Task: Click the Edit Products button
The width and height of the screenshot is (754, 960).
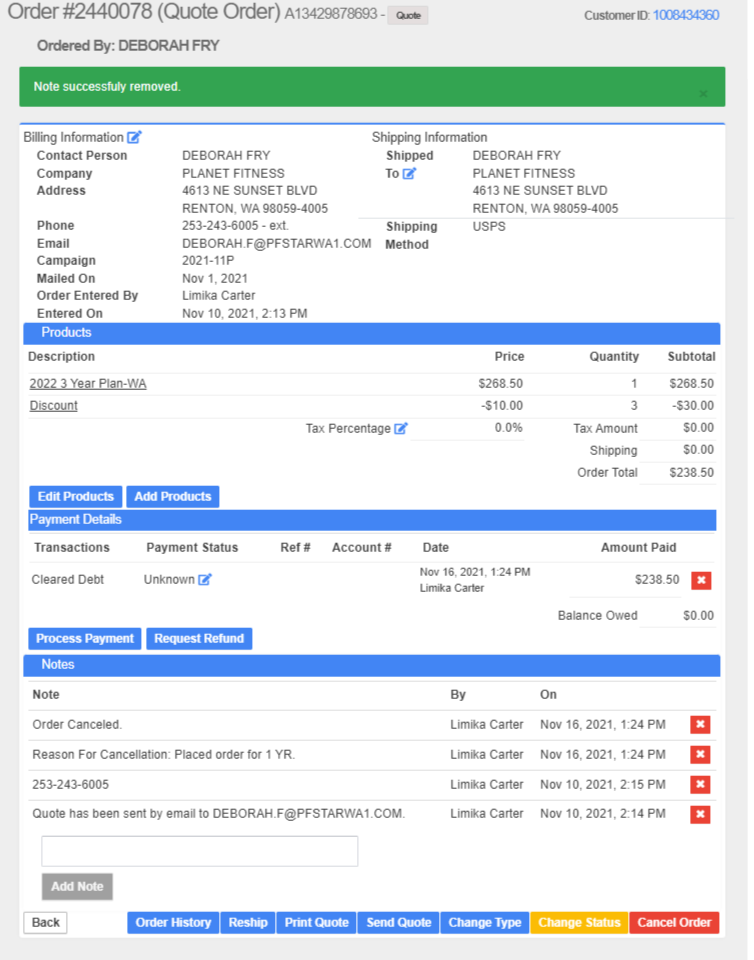Action: click(76, 497)
